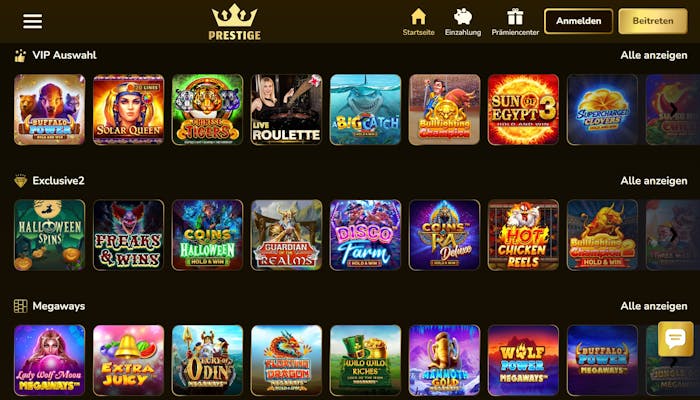Click the Prestige crown logo

tap(234, 21)
